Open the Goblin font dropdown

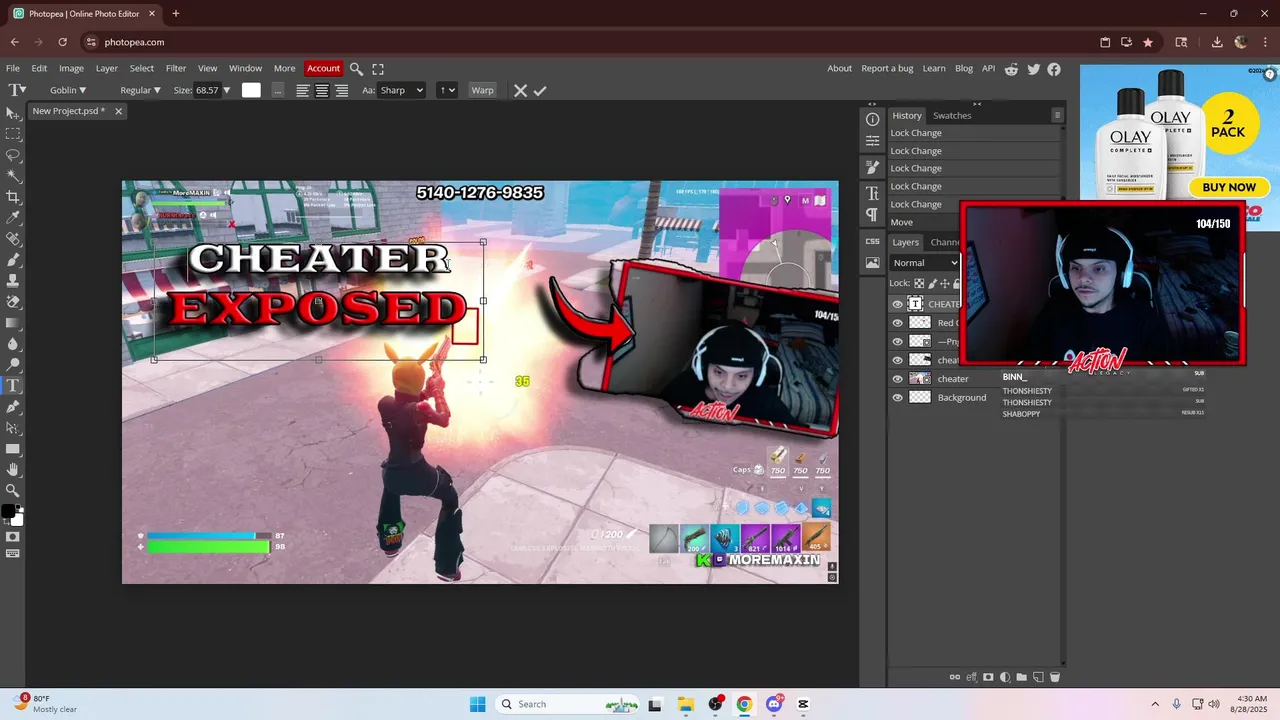(x=68, y=90)
